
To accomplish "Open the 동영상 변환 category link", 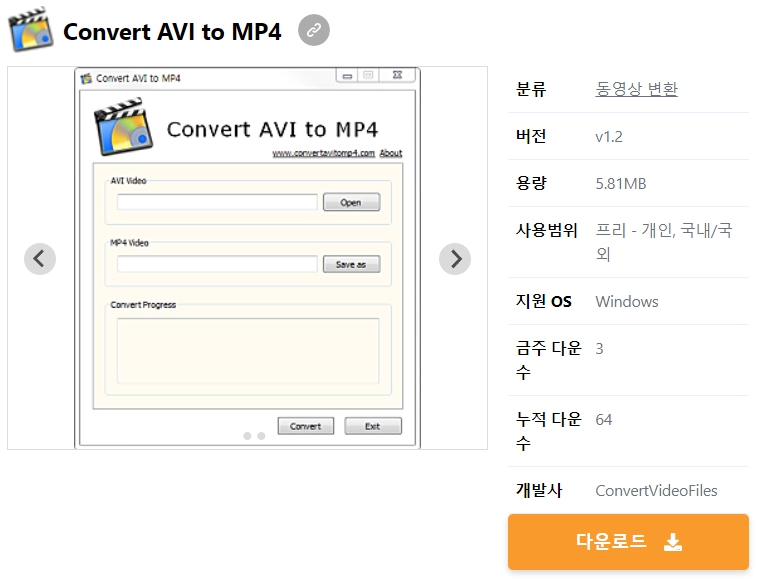I will [636, 89].
